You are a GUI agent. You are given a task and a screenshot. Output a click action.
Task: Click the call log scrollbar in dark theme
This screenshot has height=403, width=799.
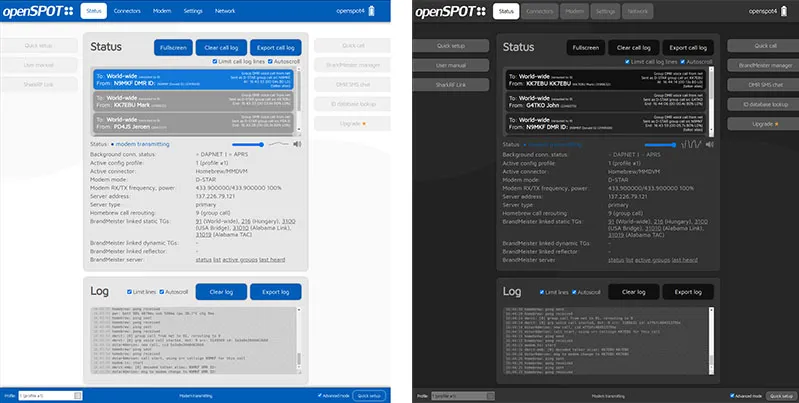pyautogui.click(x=711, y=101)
